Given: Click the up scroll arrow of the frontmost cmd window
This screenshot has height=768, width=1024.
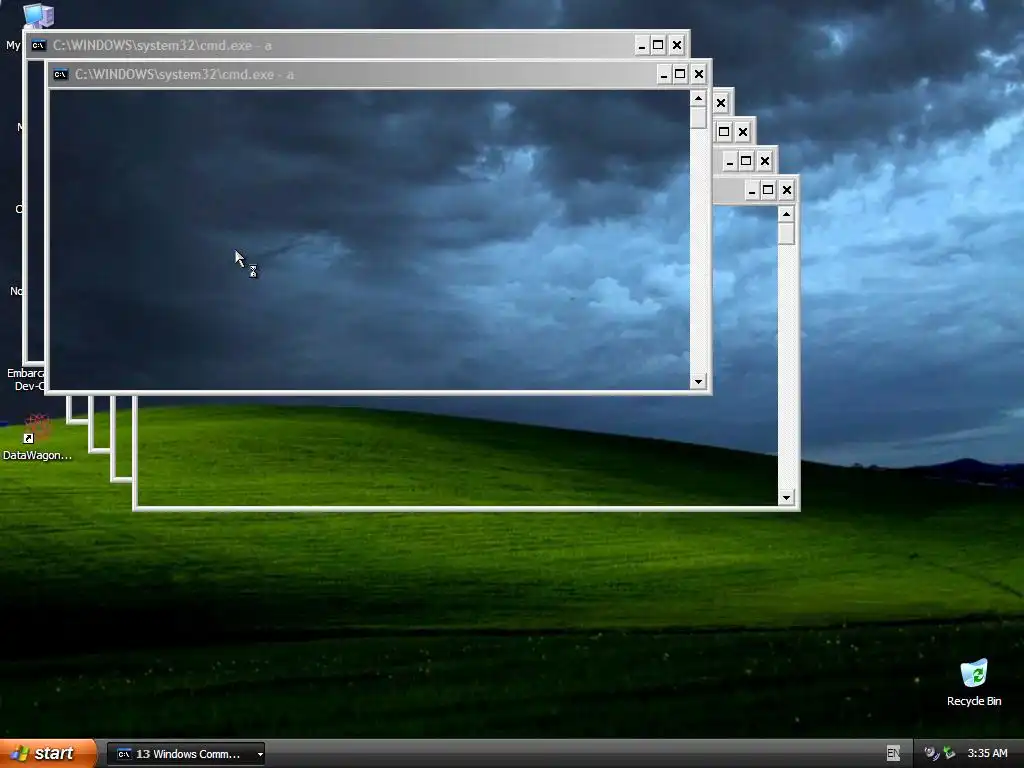Looking at the screenshot, I should tap(698, 99).
